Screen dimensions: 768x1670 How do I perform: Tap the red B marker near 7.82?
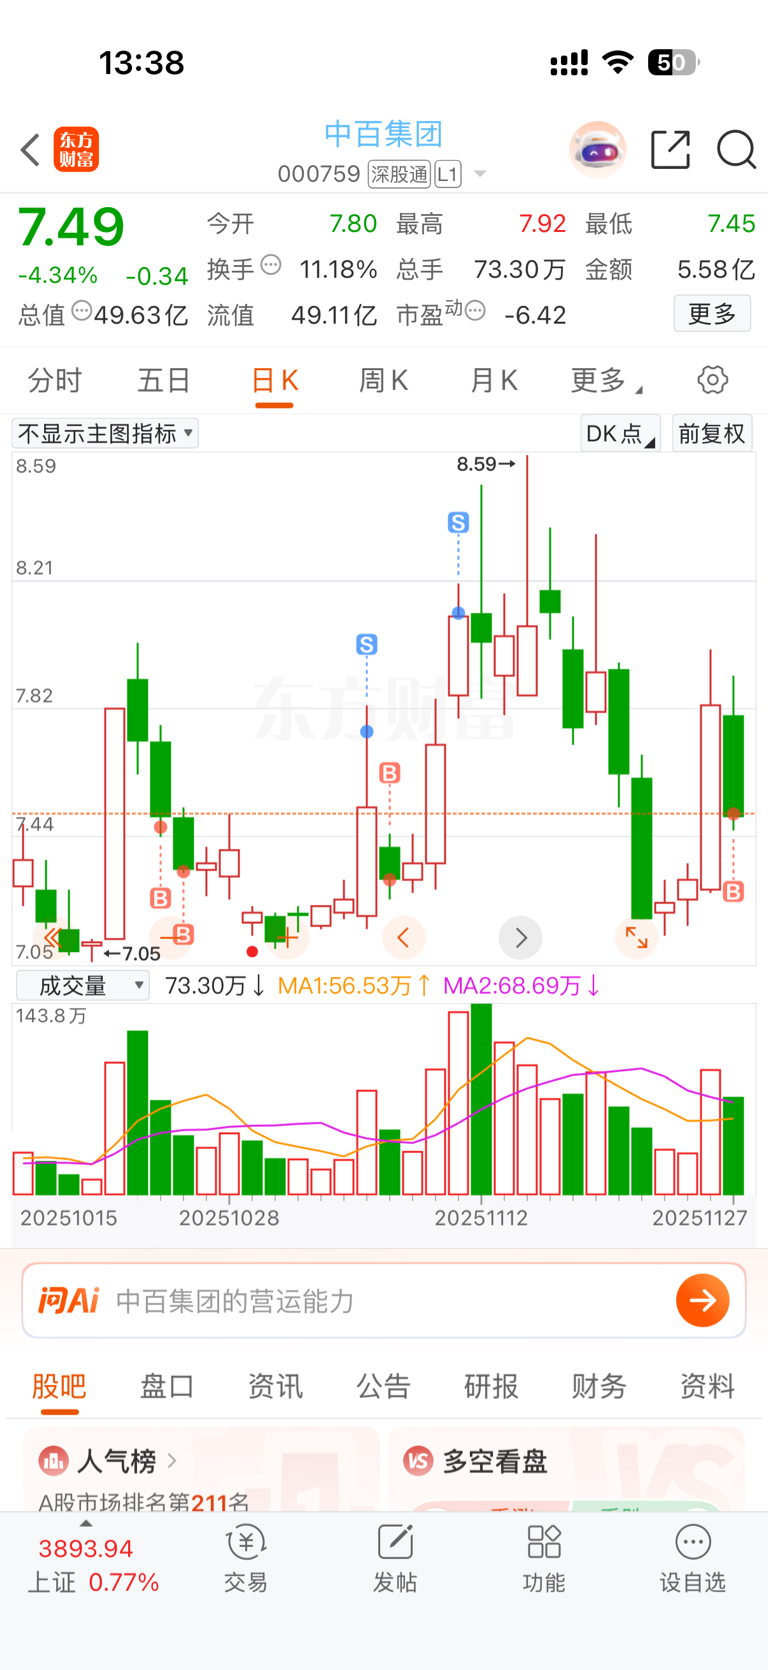coord(390,773)
